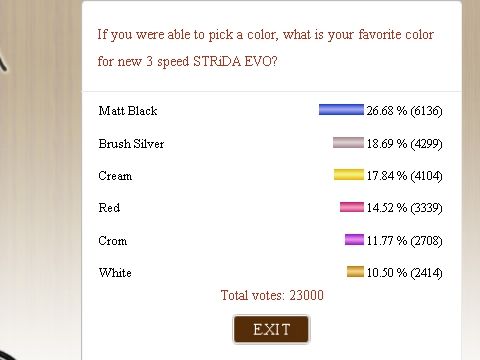480x360 pixels.
Task: Click the Total votes: 23000 text
Action: pos(272,295)
